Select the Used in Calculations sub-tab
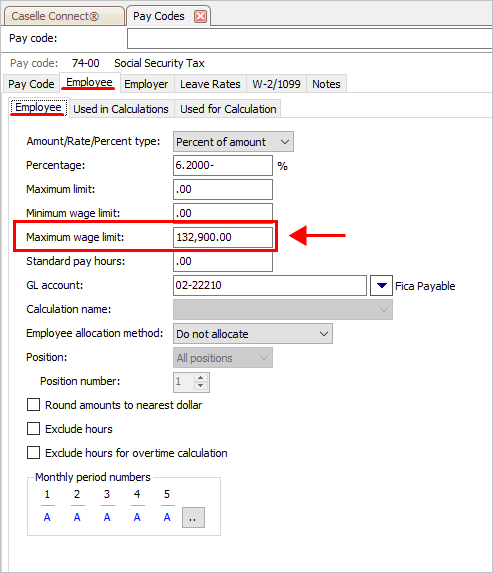493x573 pixels. tap(121, 109)
